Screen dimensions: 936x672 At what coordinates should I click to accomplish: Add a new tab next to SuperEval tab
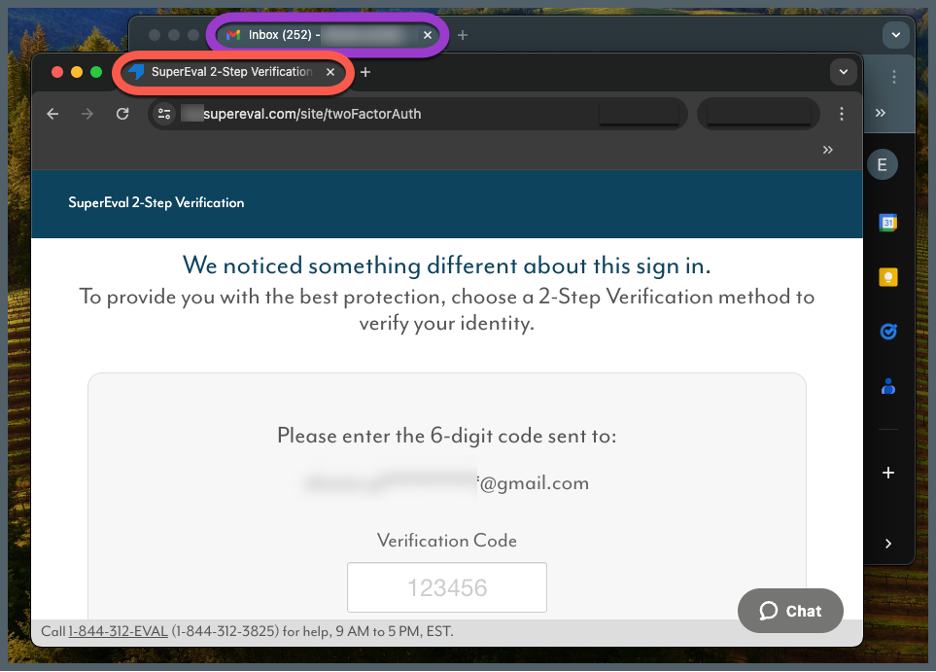(365, 72)
